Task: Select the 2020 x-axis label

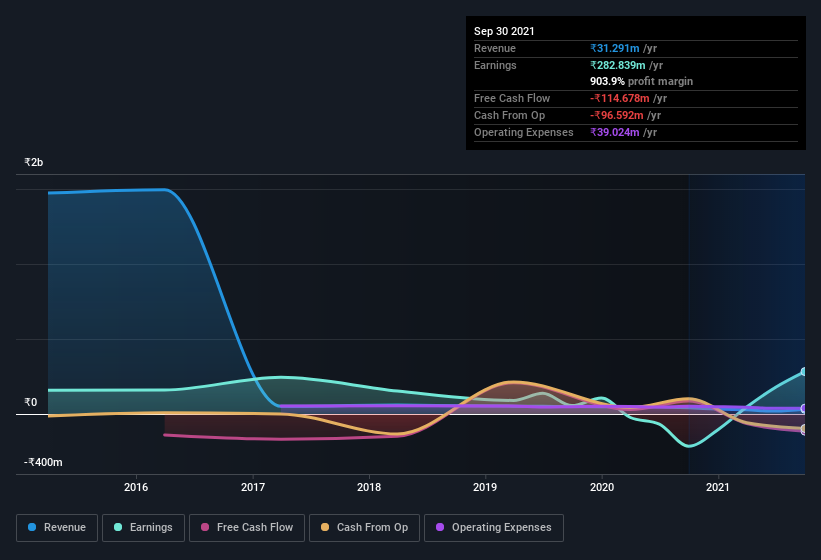Action: pos(602,487)
